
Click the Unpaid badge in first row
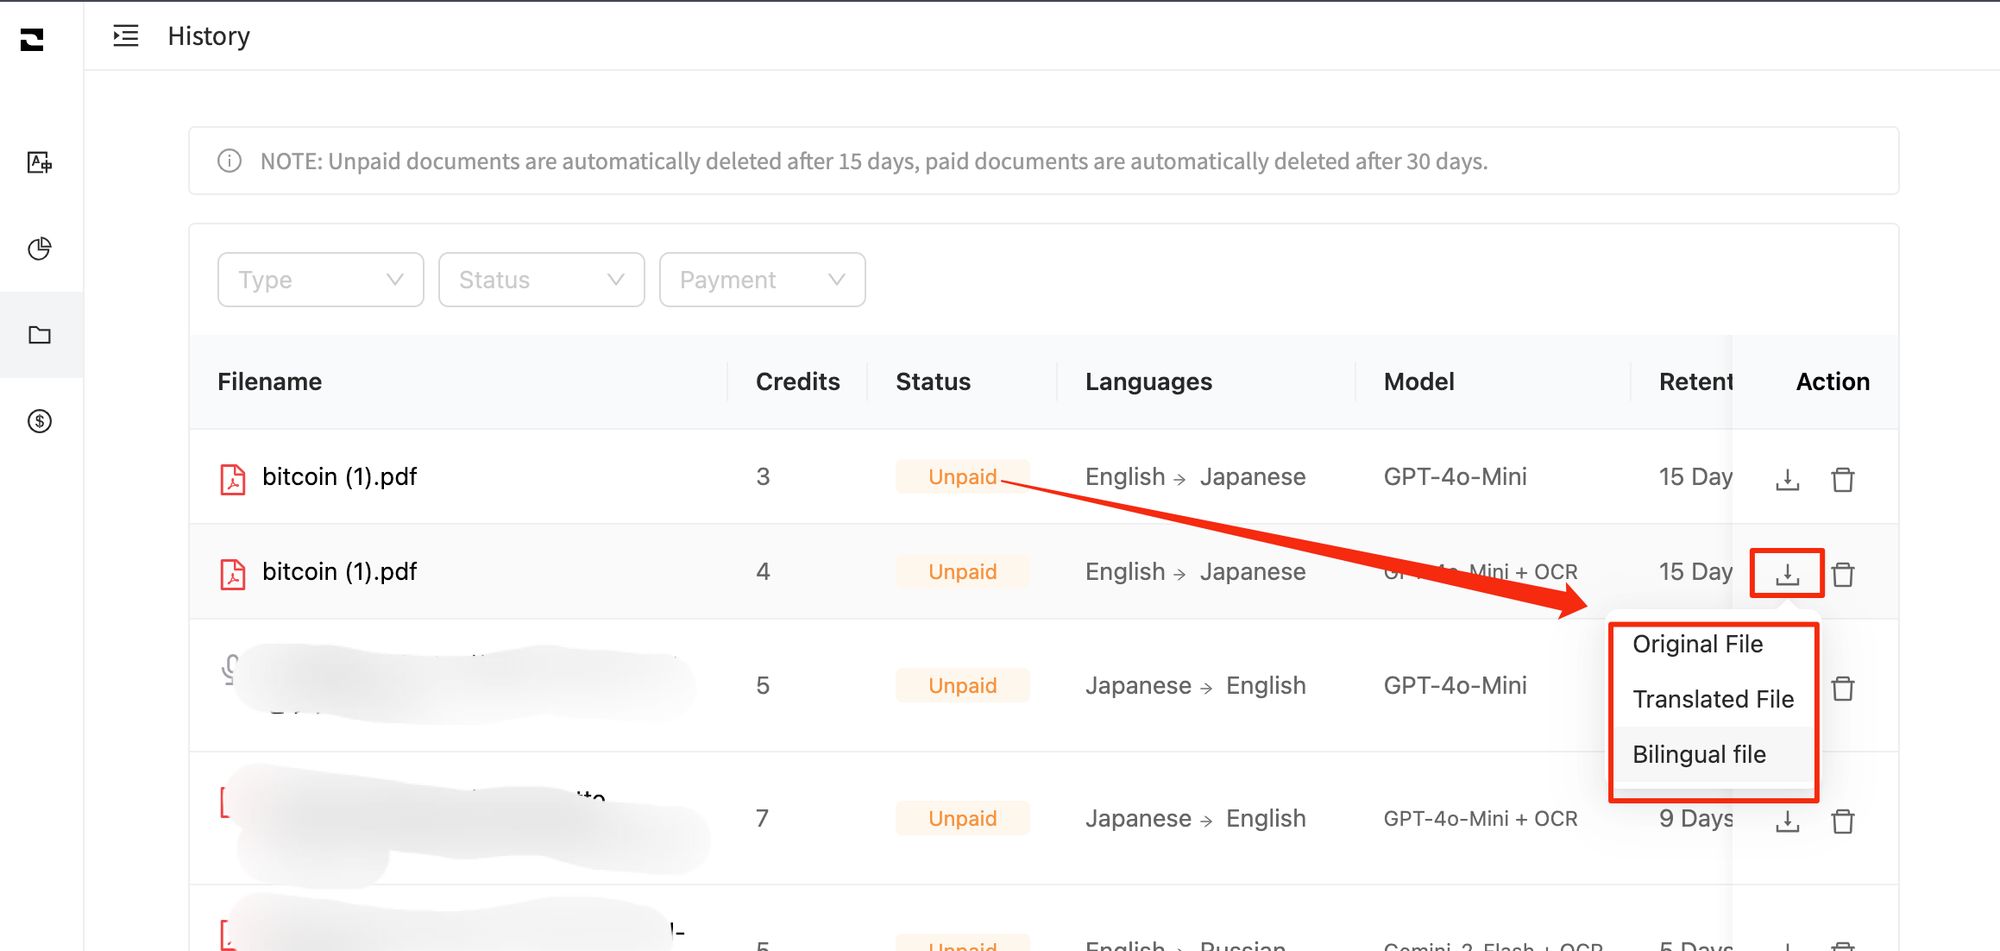pyautogui.click(x=961, y=477)
